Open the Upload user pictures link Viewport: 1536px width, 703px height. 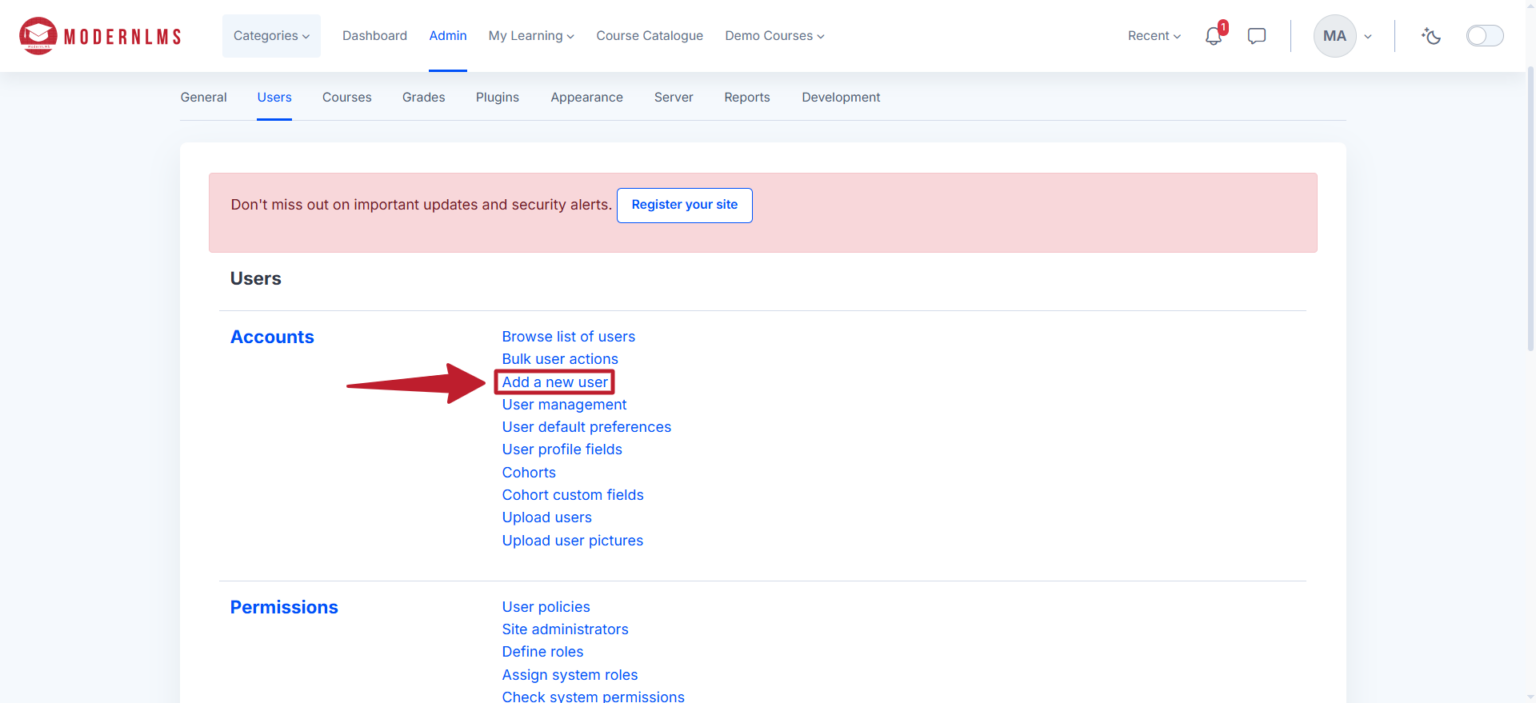[572, 540]
